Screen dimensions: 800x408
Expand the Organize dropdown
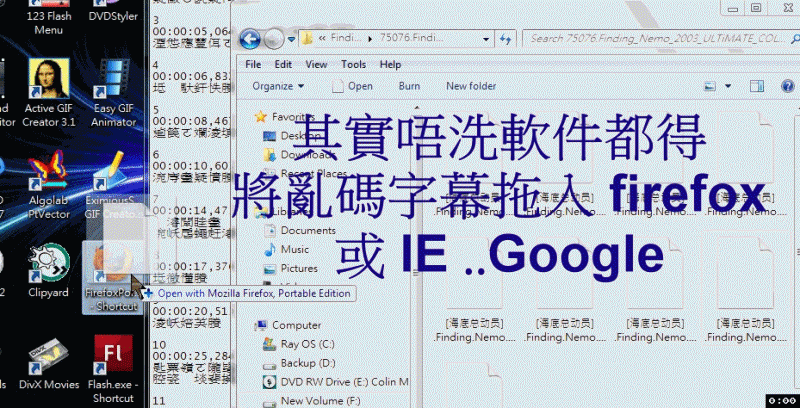point(278,86)
